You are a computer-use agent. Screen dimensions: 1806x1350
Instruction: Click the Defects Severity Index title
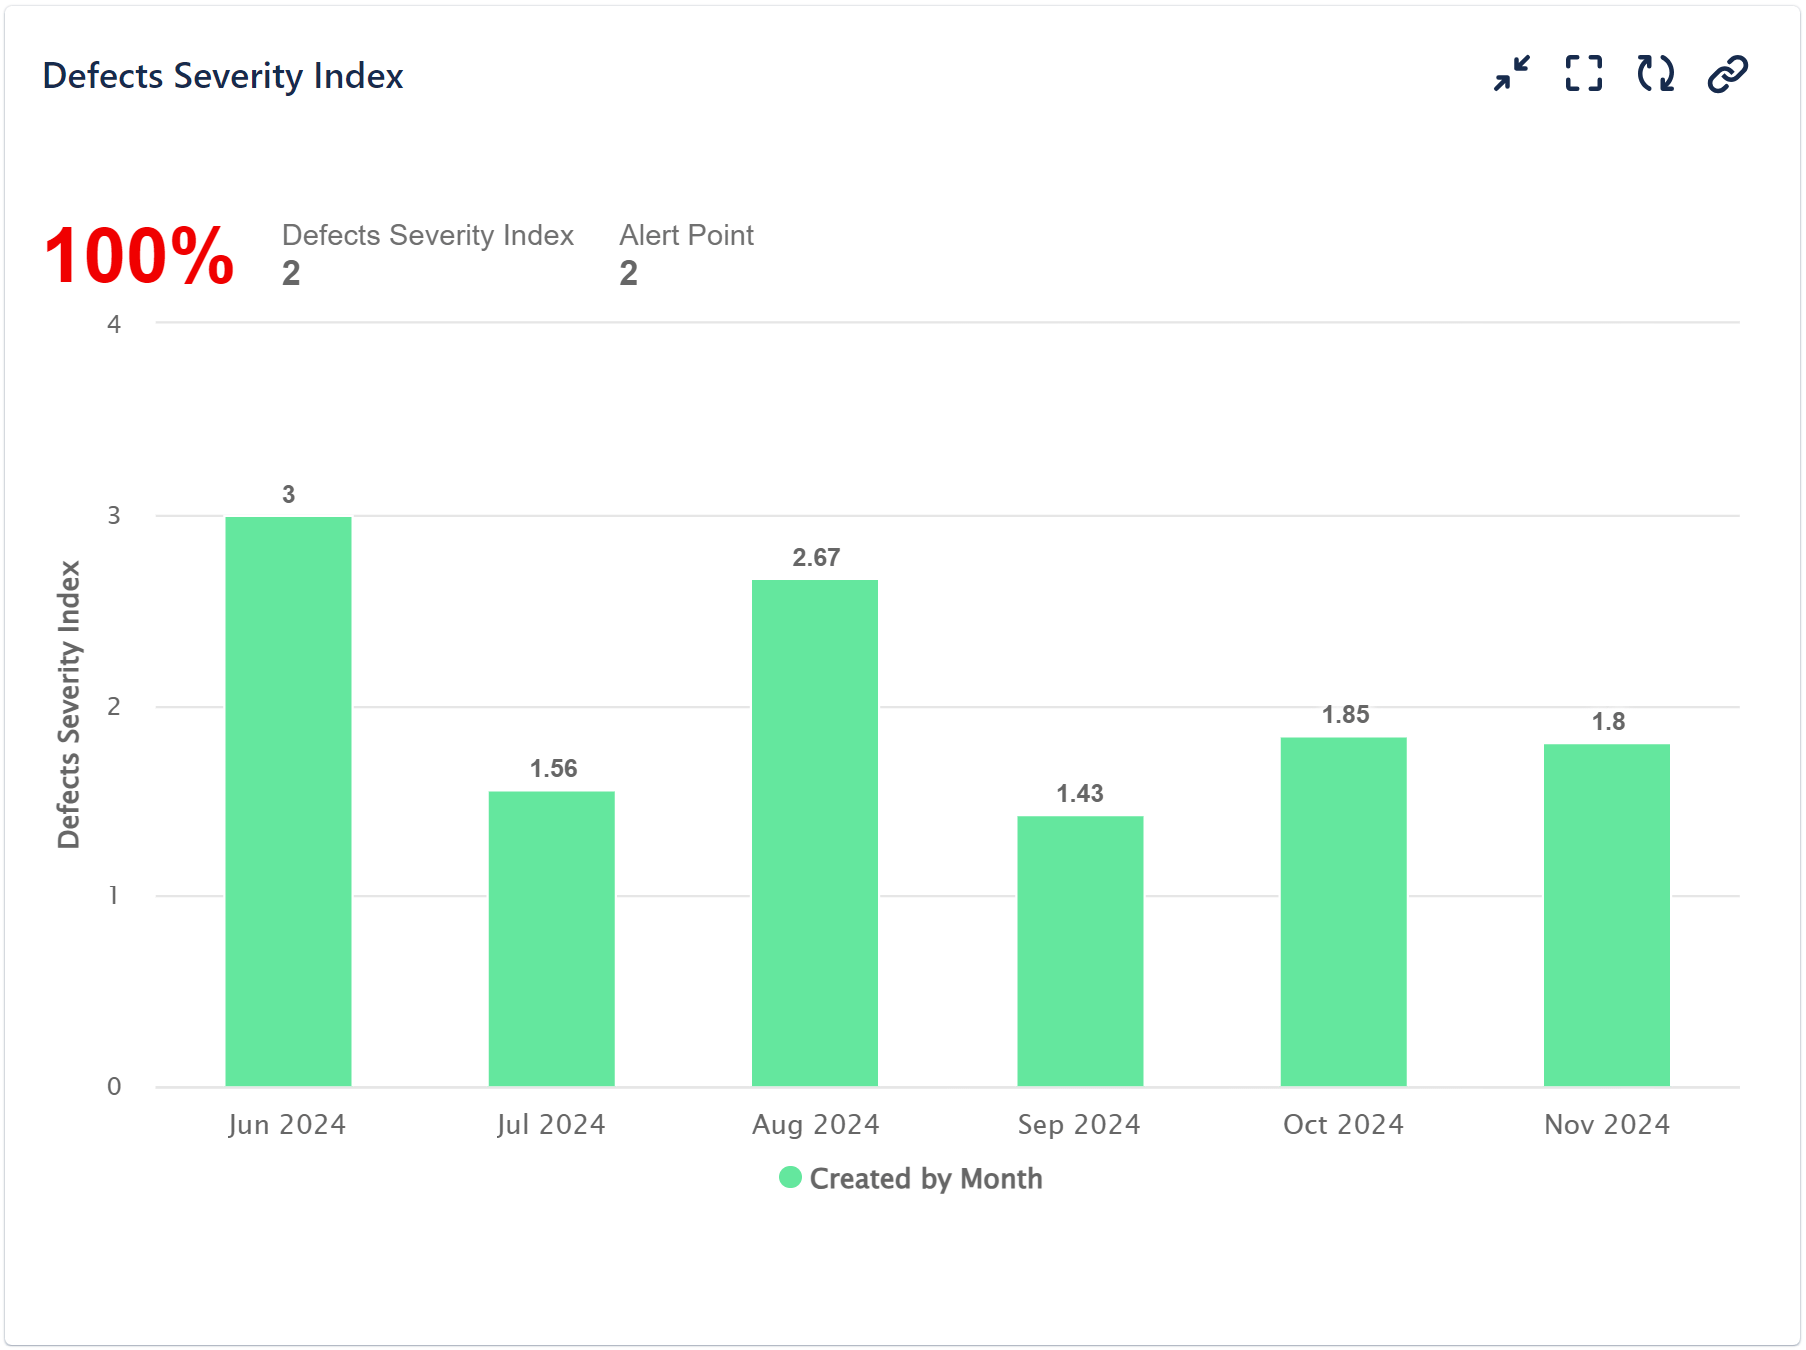tap(222, 75)
